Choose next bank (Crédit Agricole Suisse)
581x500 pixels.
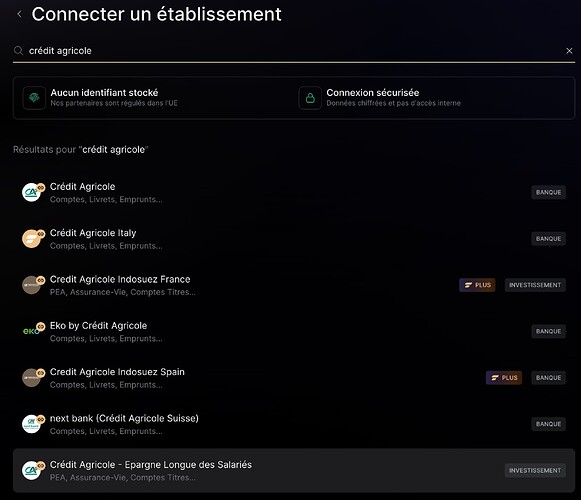point(294,424)
